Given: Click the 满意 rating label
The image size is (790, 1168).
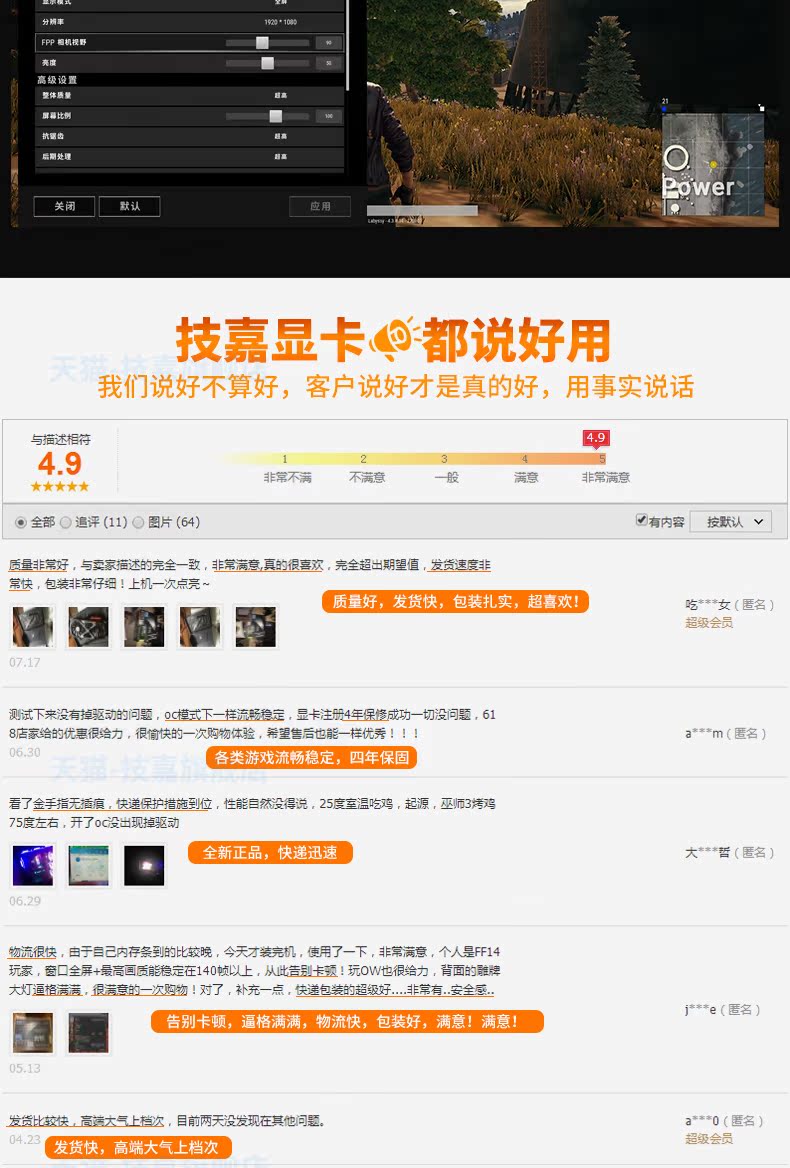Looking at the screenshot, I should click(x=526, y=477).
